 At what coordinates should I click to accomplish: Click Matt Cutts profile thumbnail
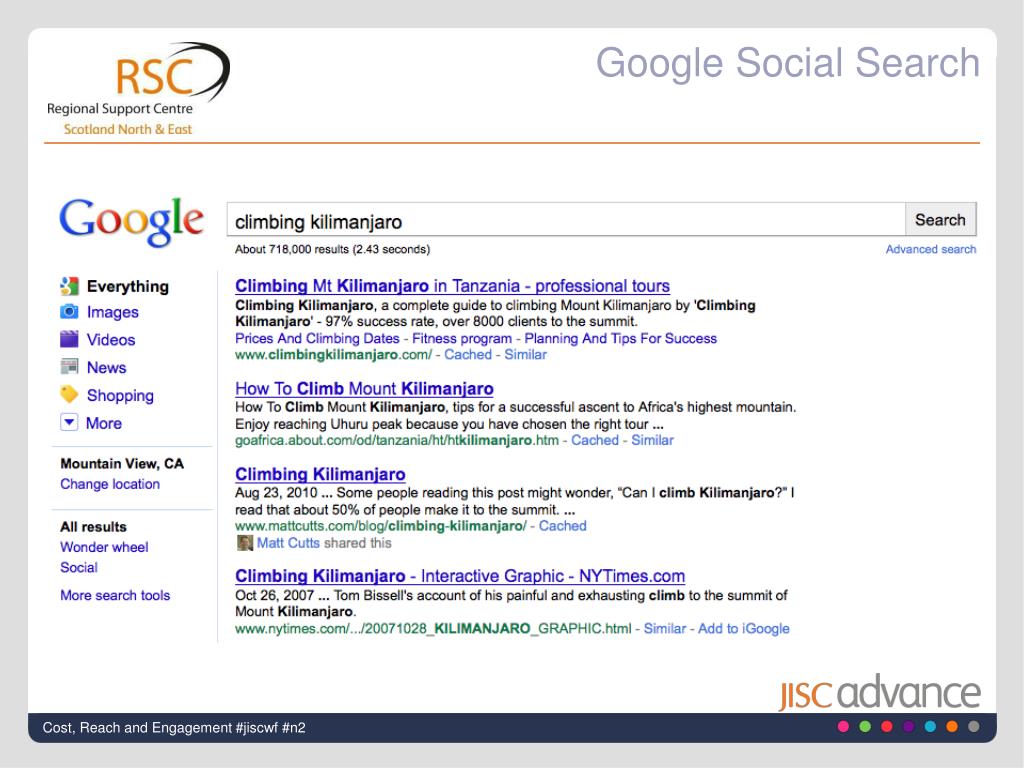tap(245, 543)
